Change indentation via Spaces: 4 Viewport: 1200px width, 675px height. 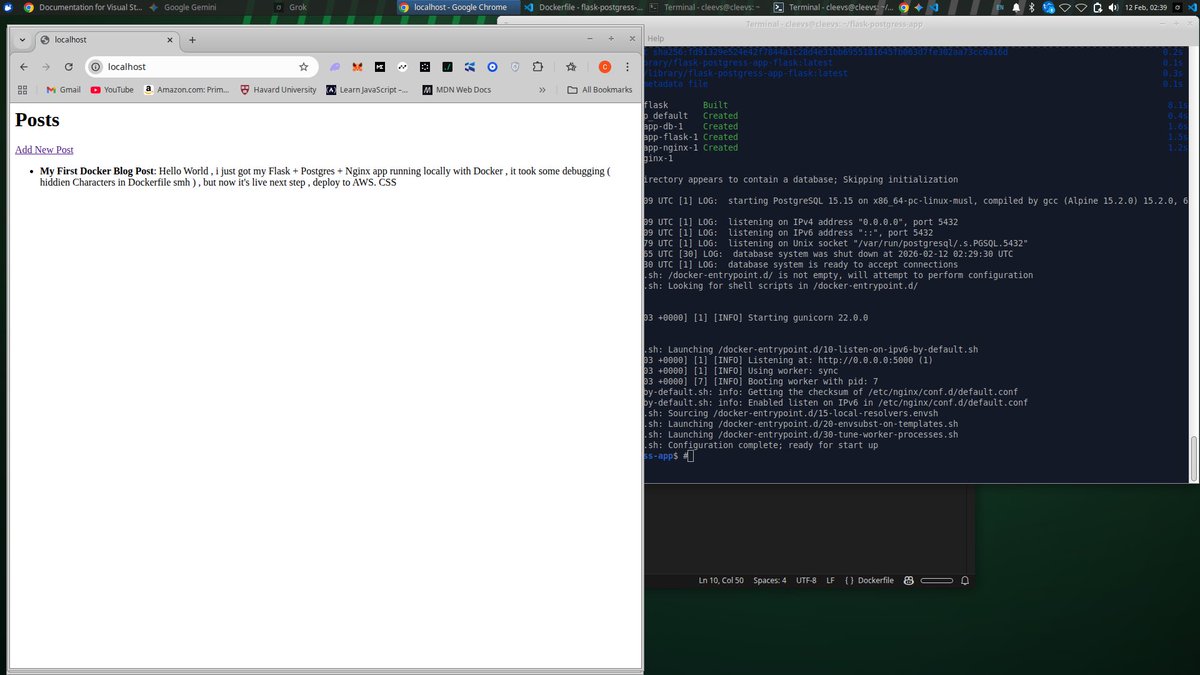[x=770, y=580]
